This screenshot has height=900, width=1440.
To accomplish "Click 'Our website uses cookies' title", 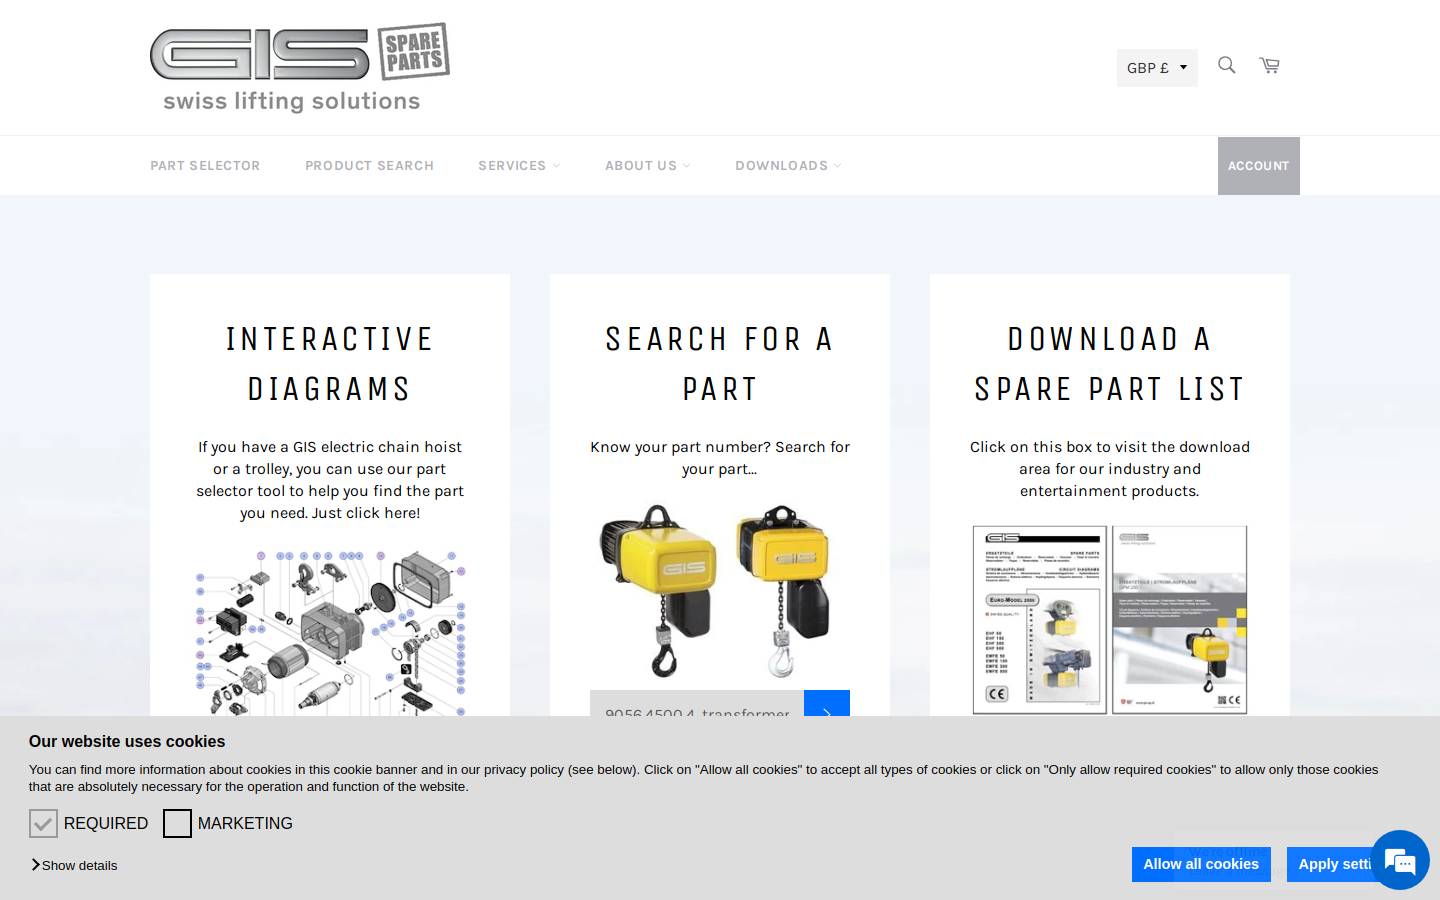I will (127, 742).
